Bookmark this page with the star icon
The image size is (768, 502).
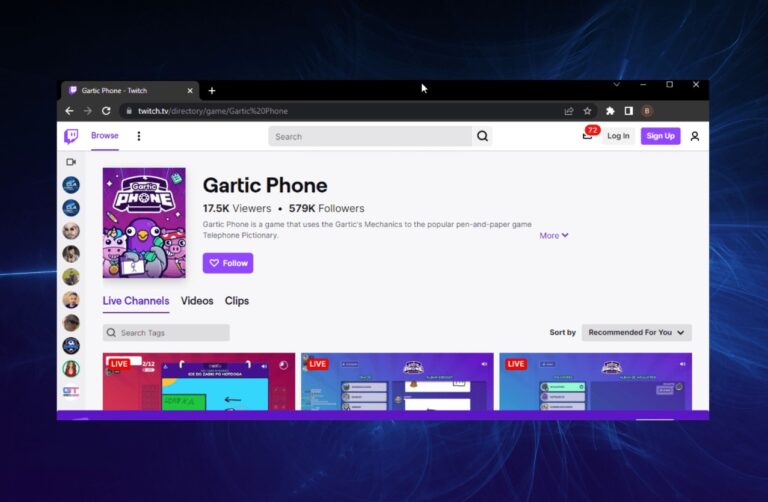(x=588, y=111)
